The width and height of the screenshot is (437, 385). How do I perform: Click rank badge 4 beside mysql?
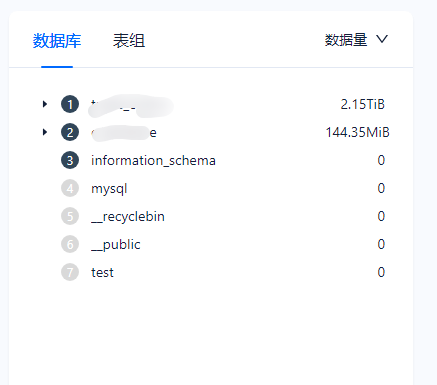tap(70, 188)
